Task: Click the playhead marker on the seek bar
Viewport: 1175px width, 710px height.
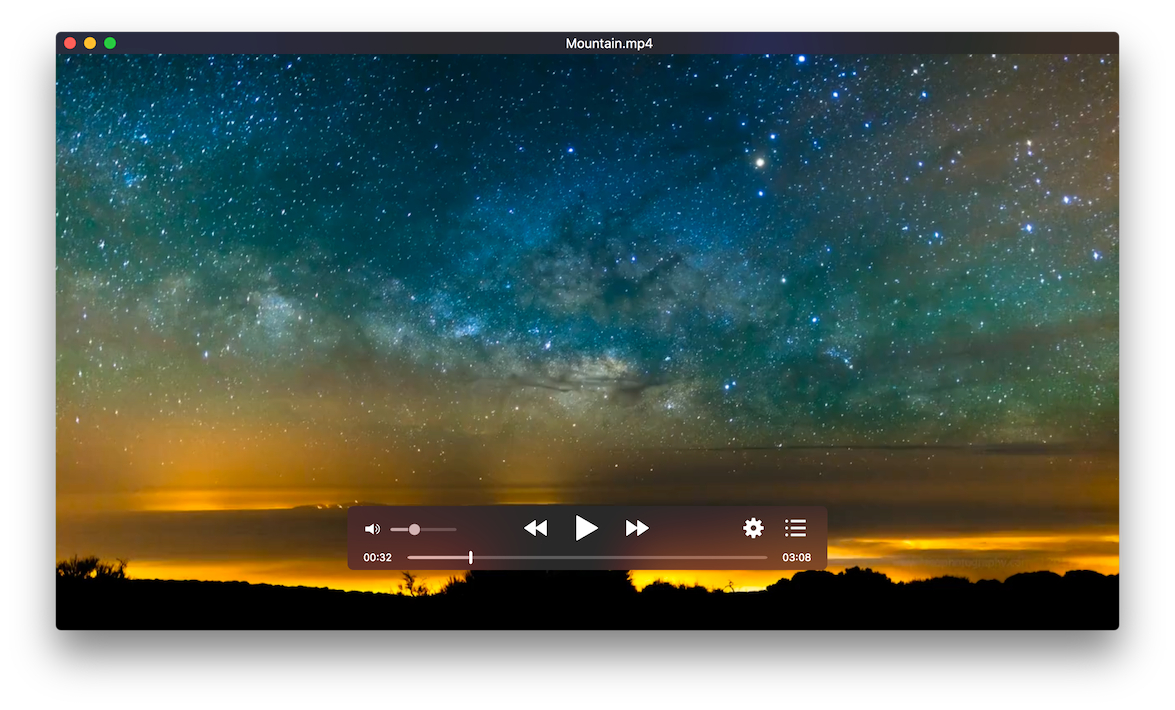Action: click(470, 557)
